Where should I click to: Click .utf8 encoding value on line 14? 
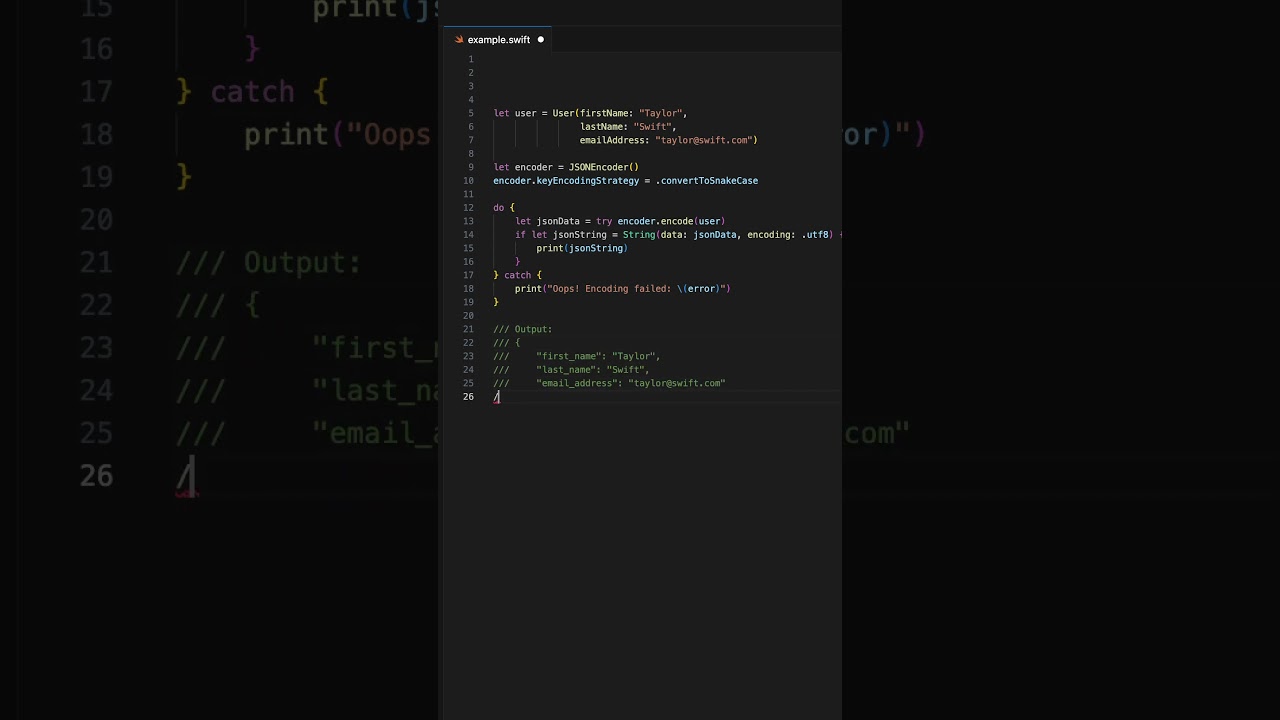click(817, 235)
